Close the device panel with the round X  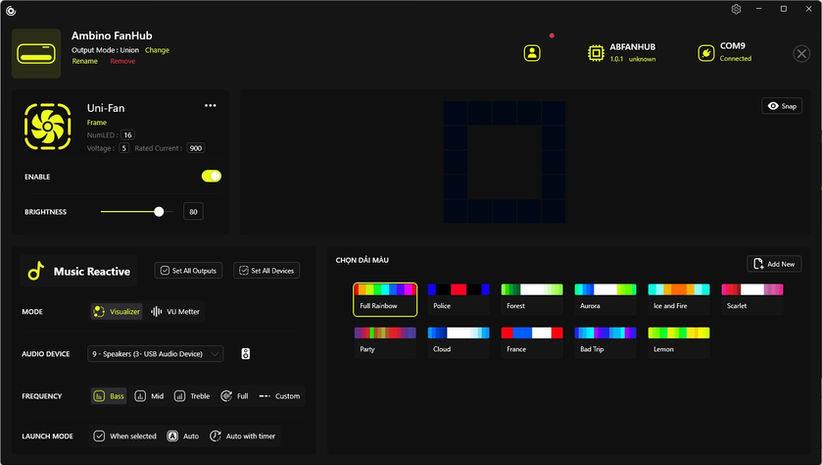click(x=801, y=53)
